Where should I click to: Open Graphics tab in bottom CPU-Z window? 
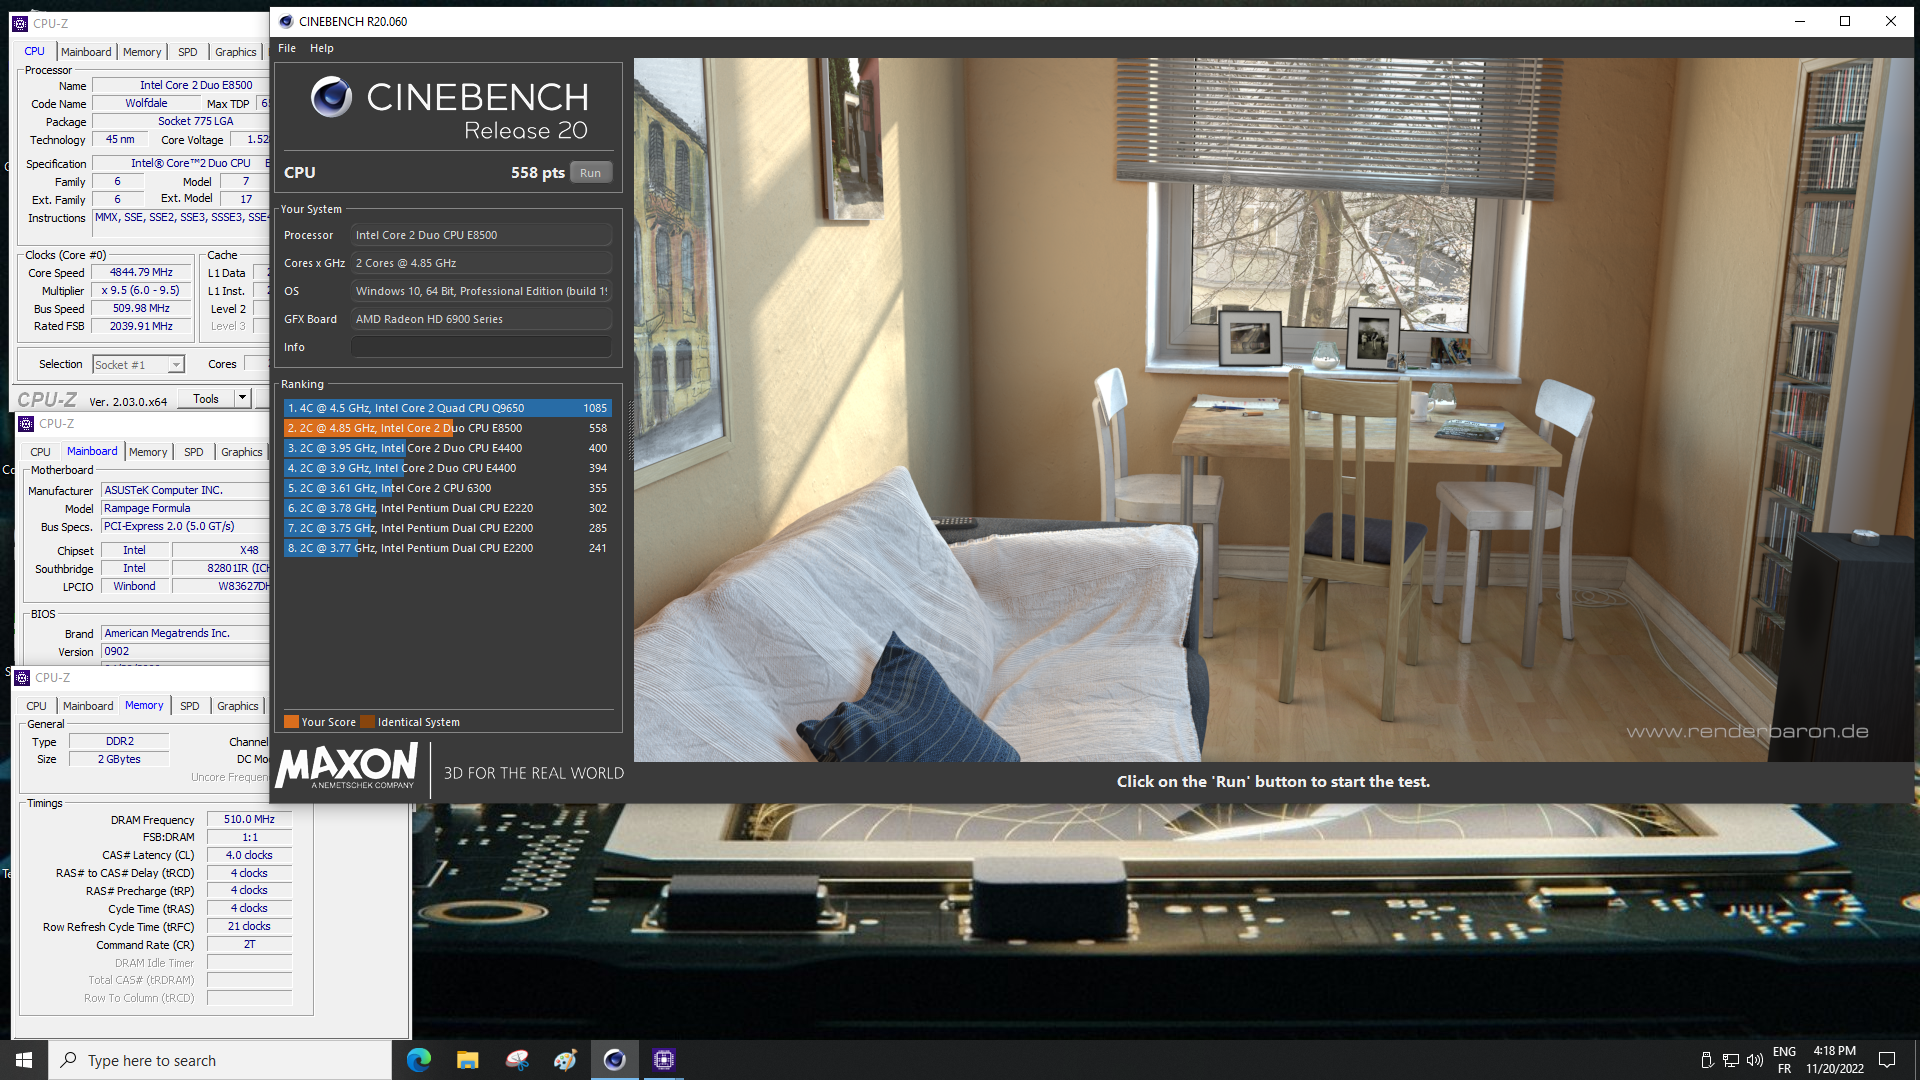tap(238, 706)
